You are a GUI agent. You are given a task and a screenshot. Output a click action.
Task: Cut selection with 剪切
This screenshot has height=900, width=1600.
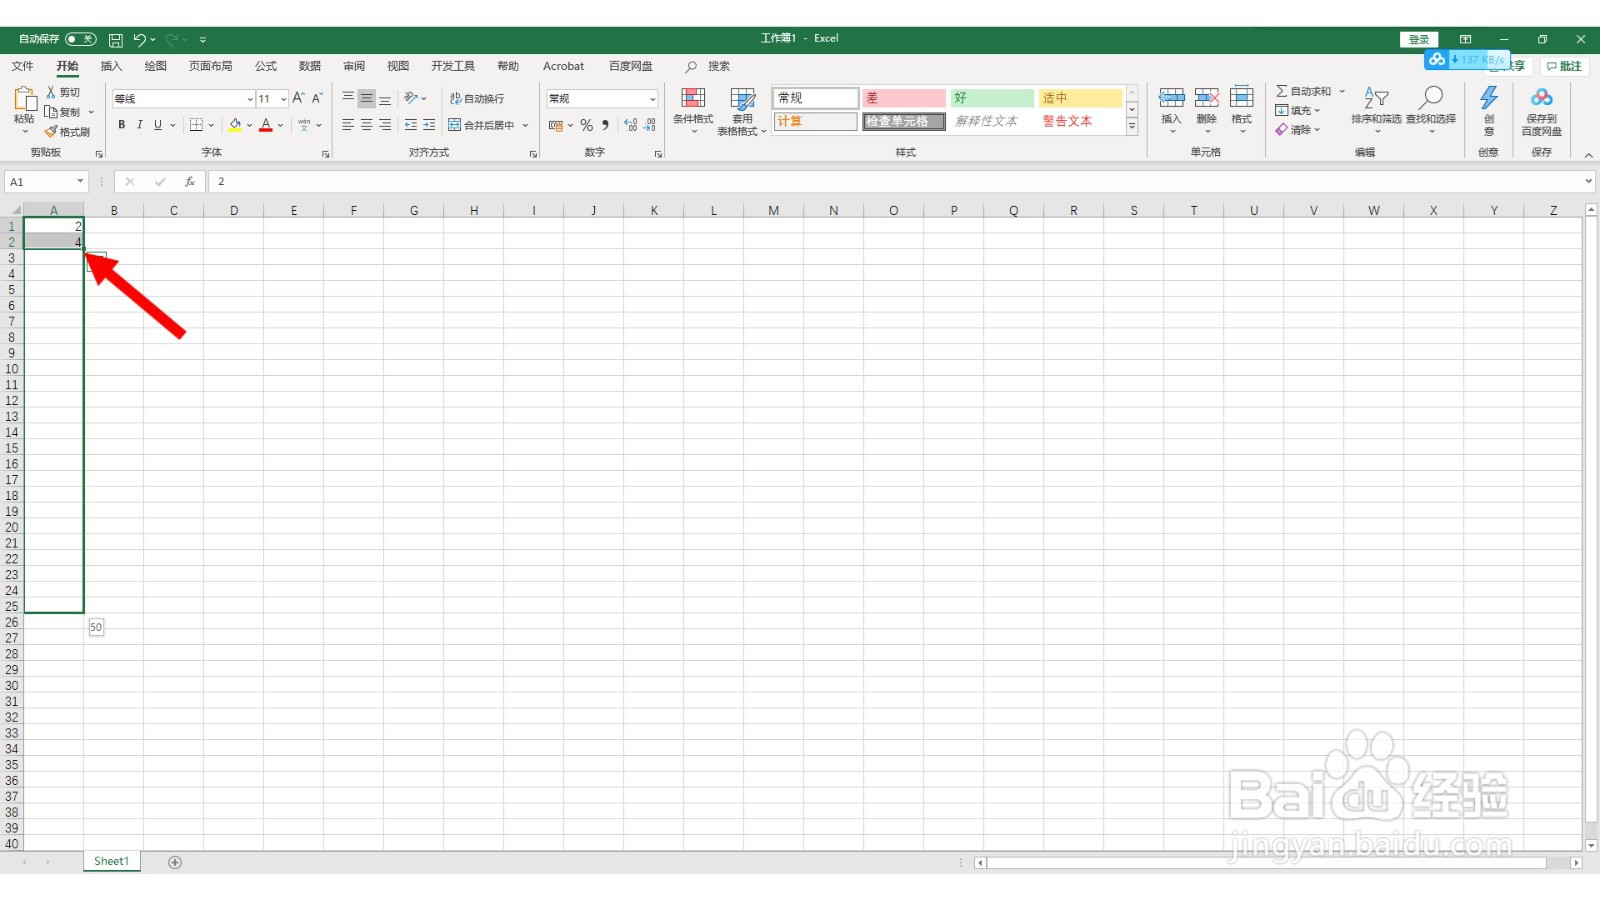click(x=63, y=92)
